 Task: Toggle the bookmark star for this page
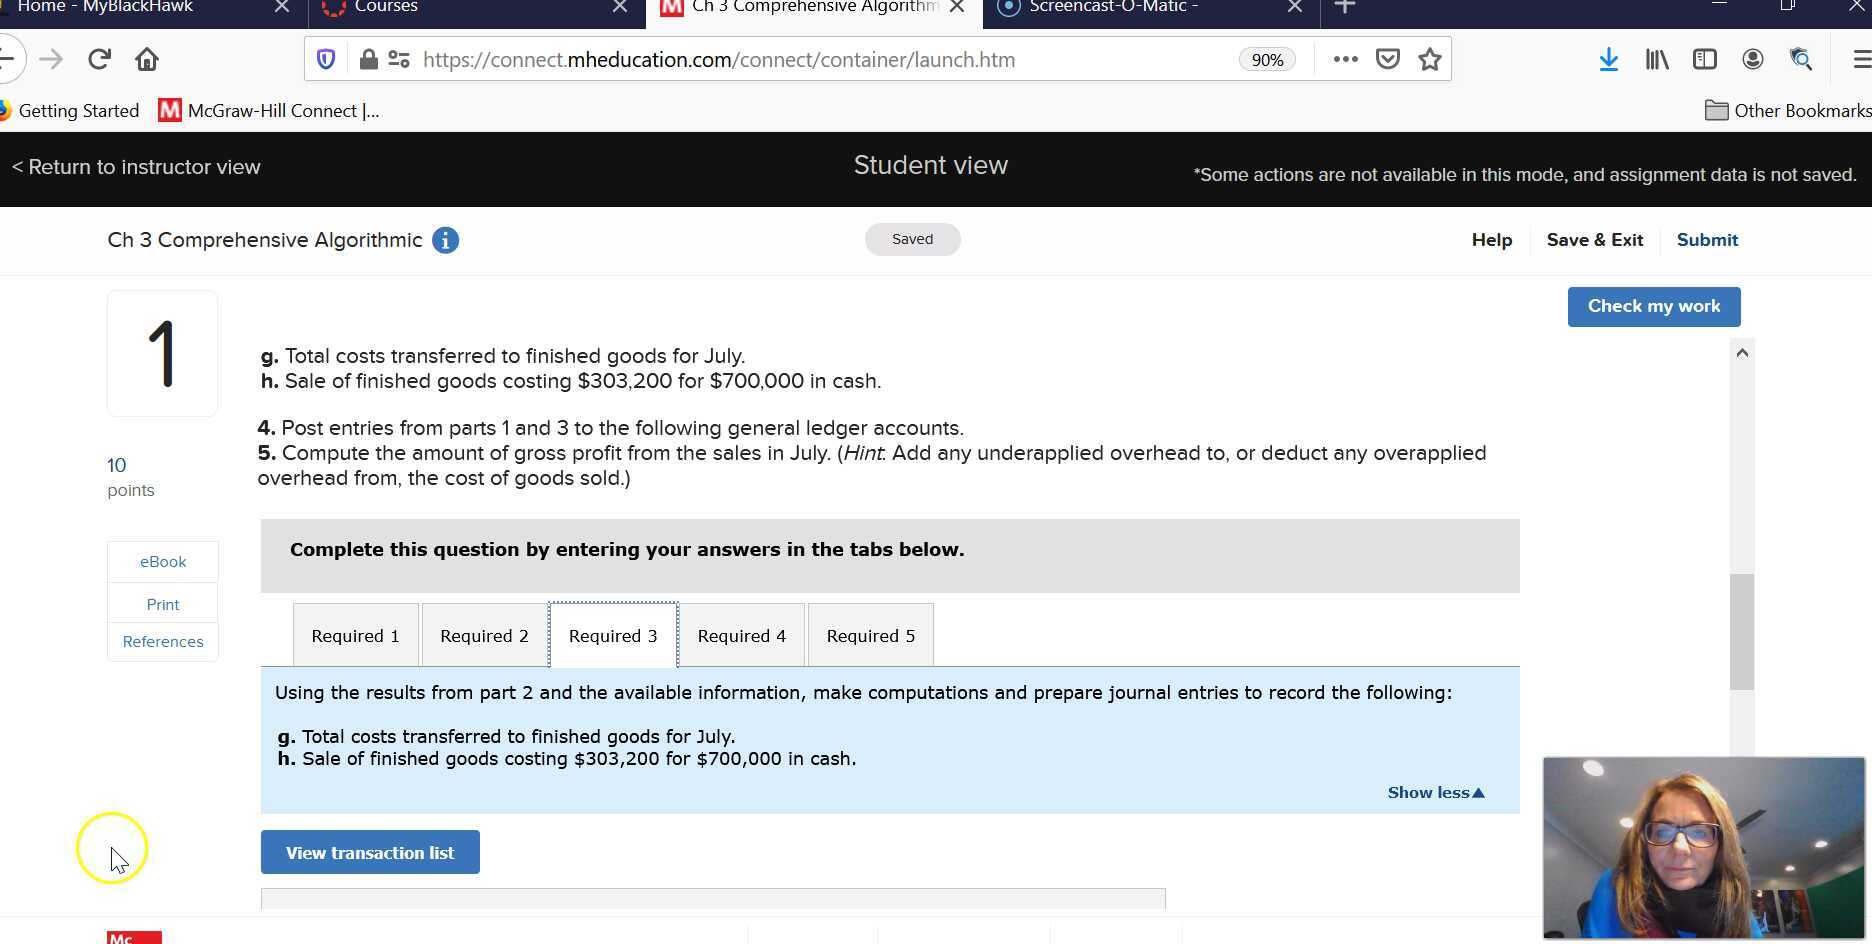click(x=1429, y=59)
